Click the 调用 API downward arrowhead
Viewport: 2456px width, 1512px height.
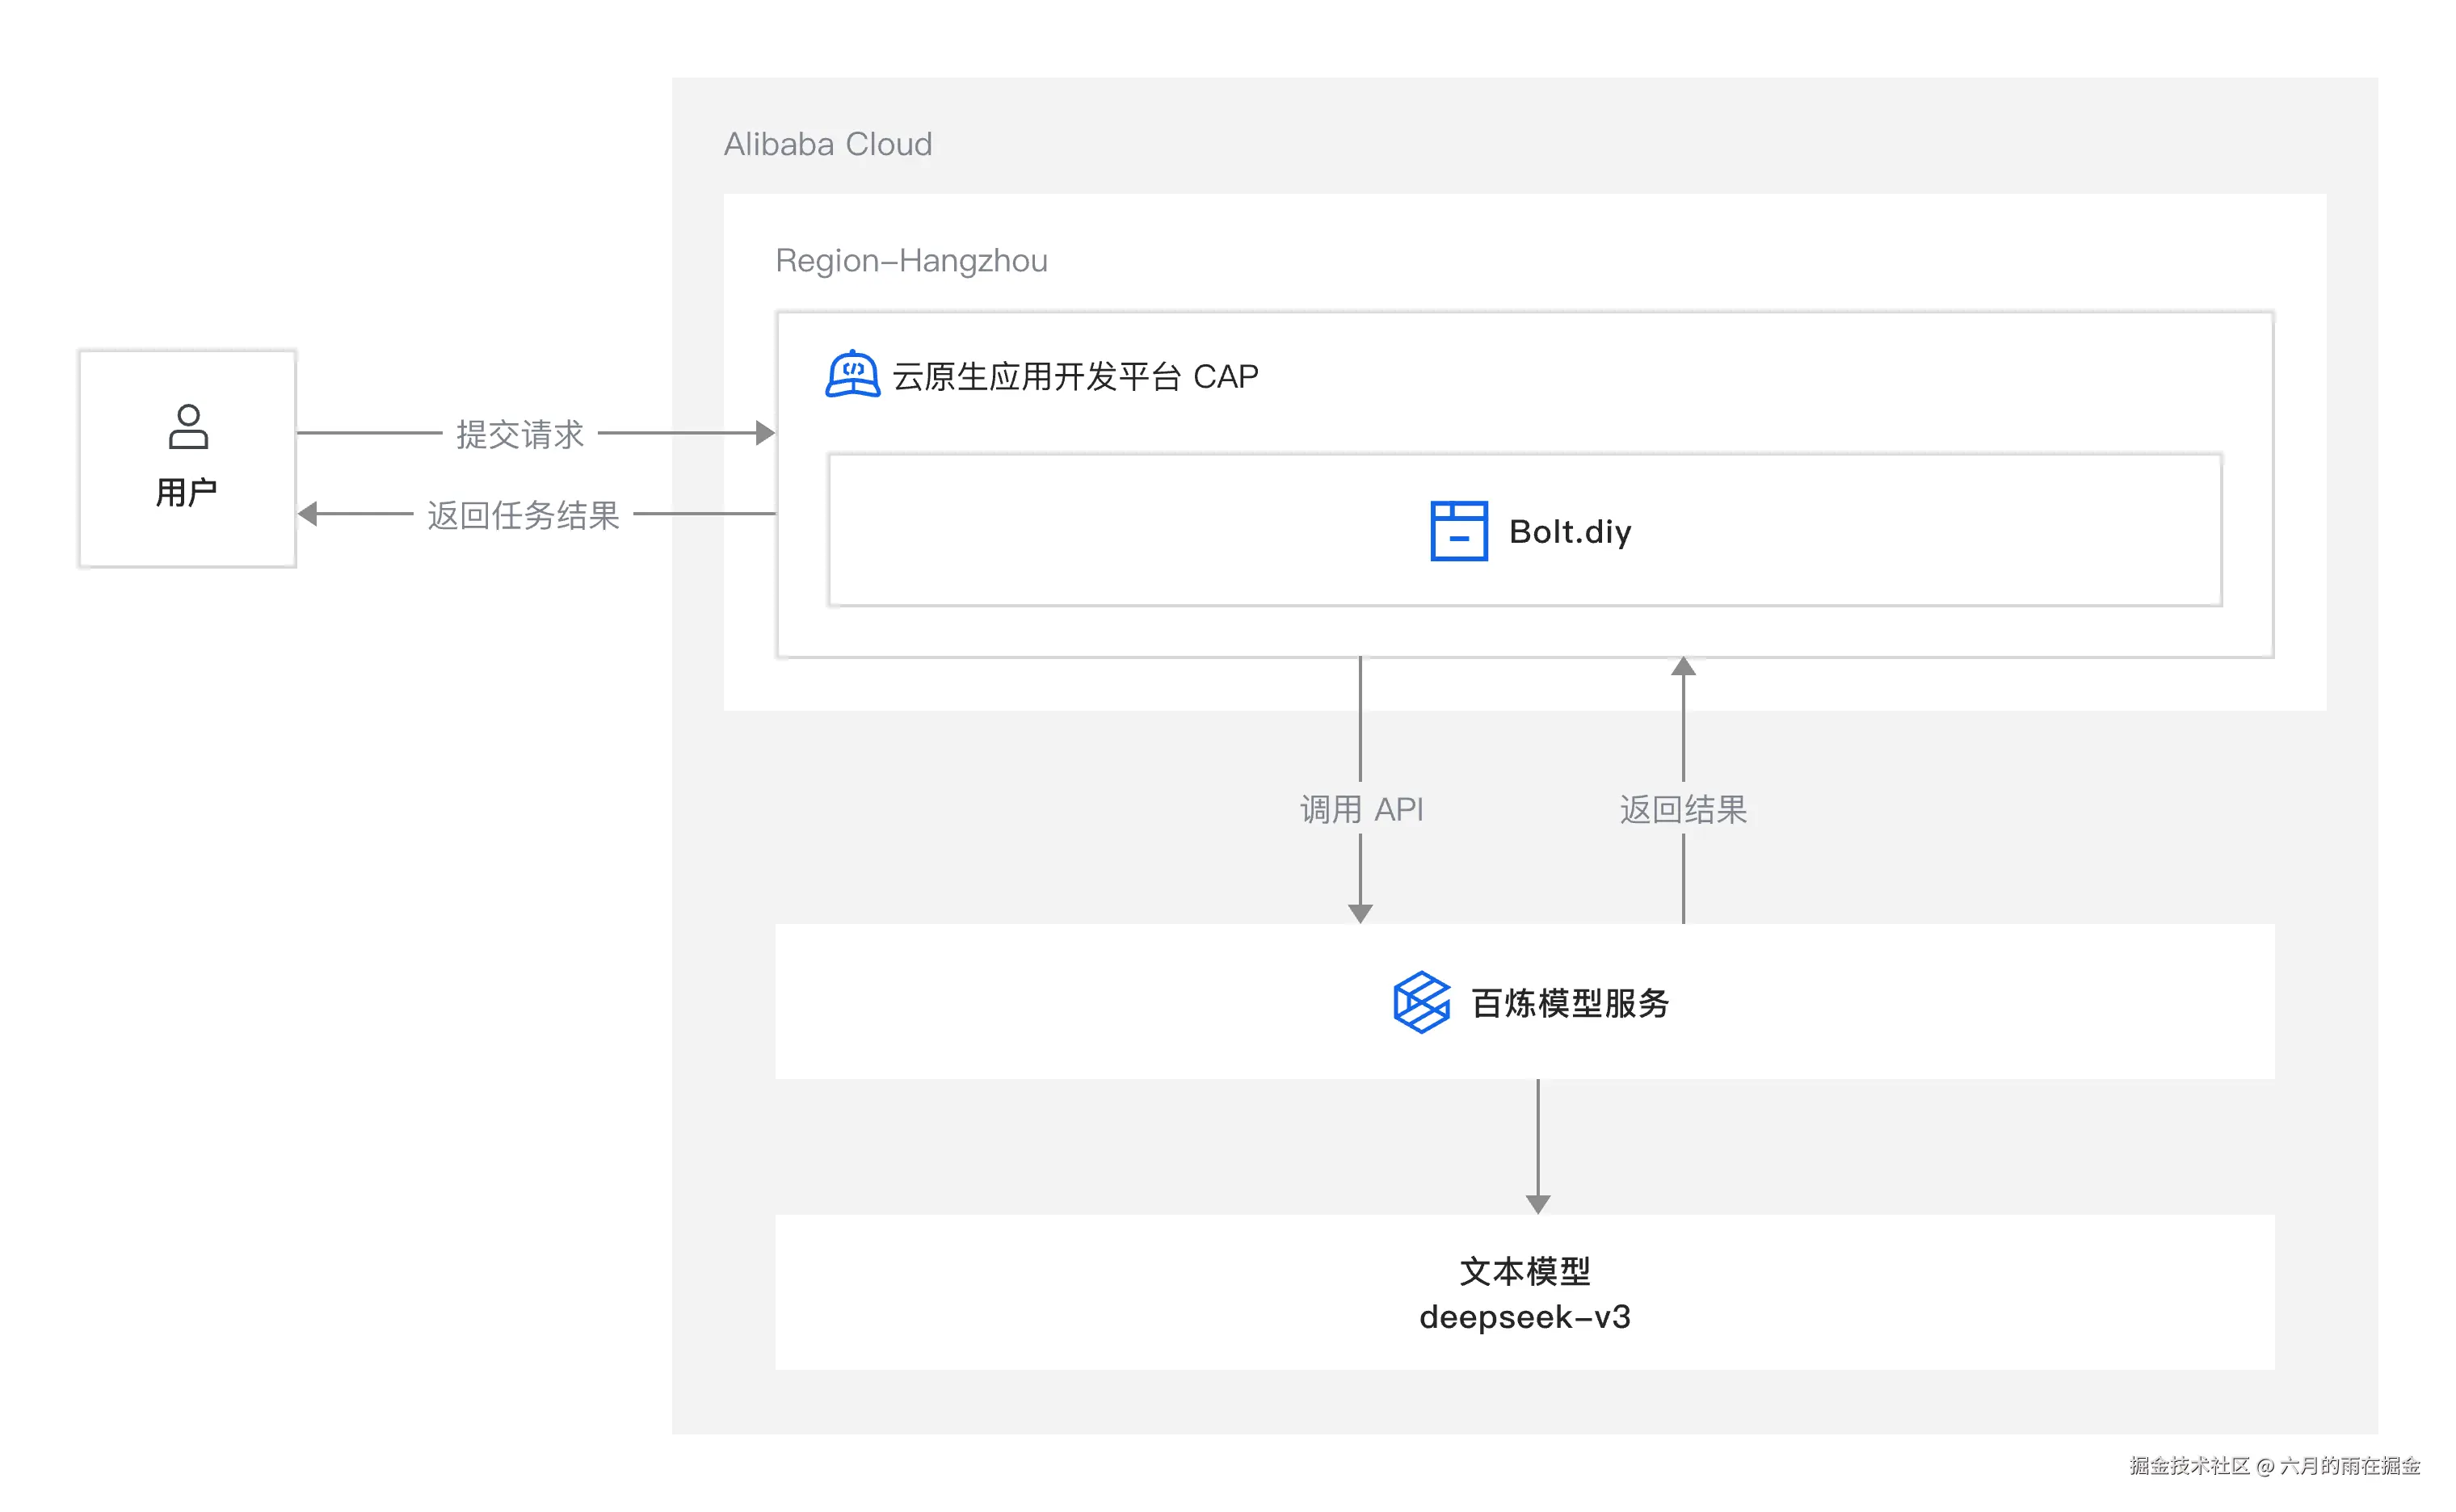coord(1360,912)
